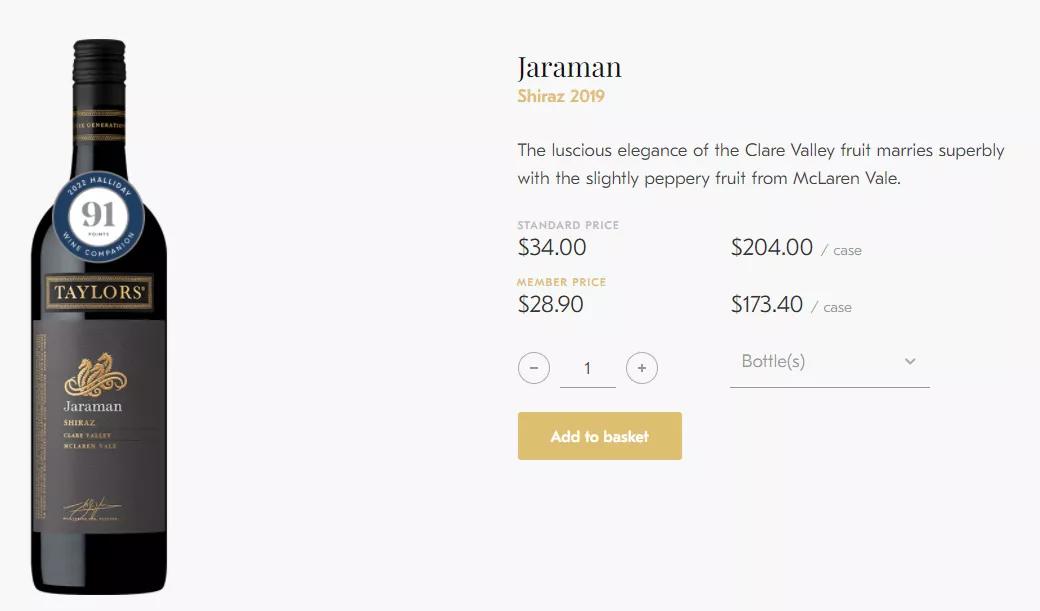The height and width of the screenshot is (611, 1040).
Task: Click the Shiraz 2019 vintage subtitle
Action: click(561, 97)
